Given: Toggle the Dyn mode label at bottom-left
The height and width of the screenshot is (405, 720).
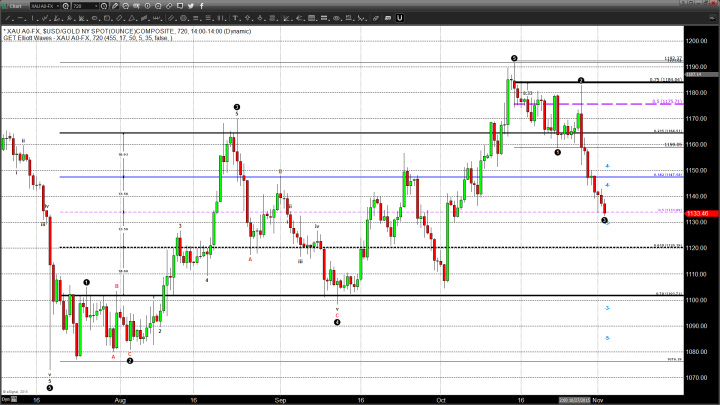Looking at the screenshot, I should 7,399.
